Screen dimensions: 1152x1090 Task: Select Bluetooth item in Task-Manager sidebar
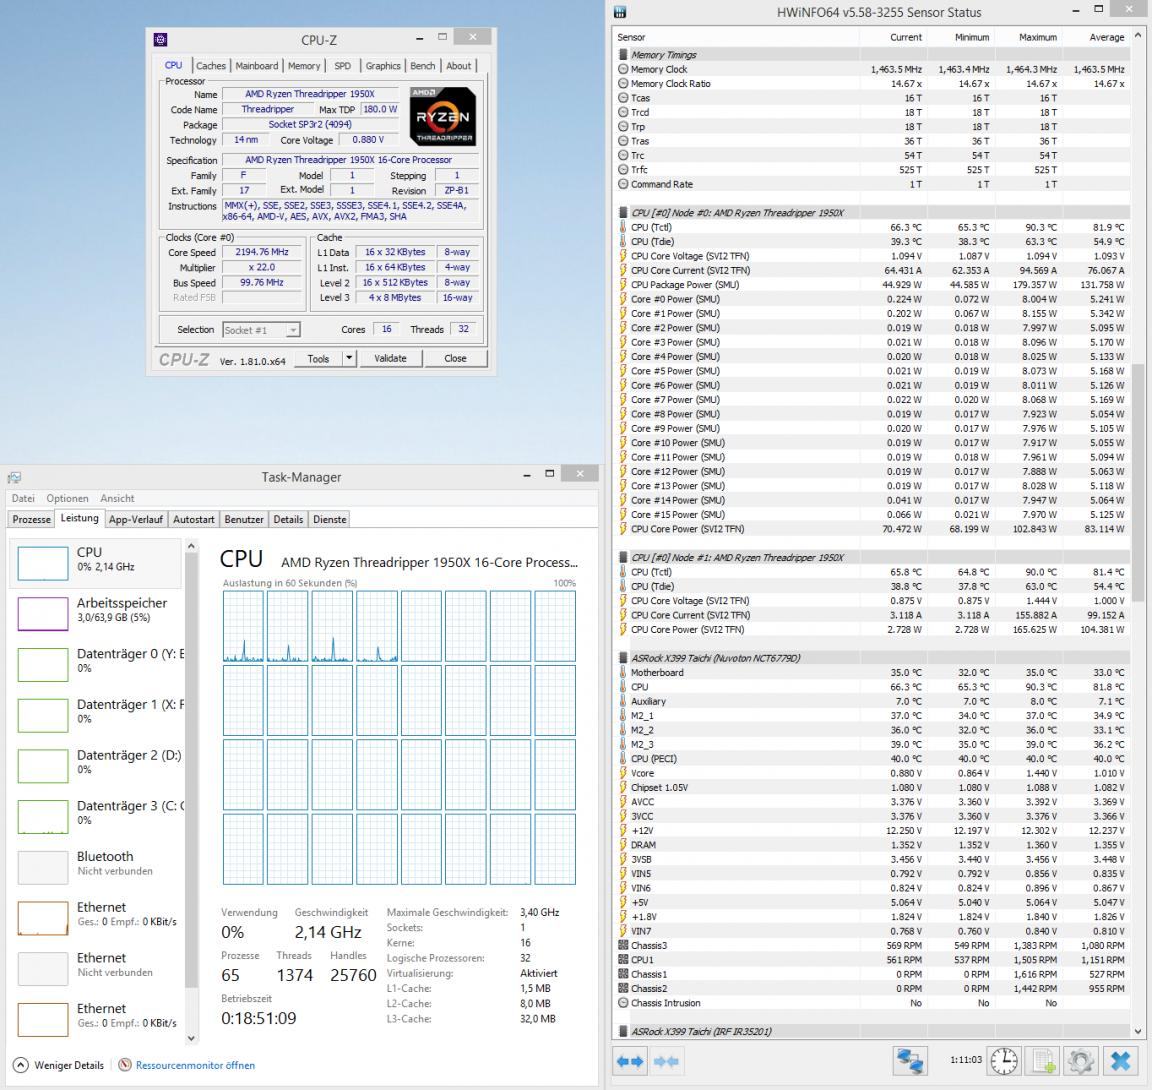tap(96, 866)
